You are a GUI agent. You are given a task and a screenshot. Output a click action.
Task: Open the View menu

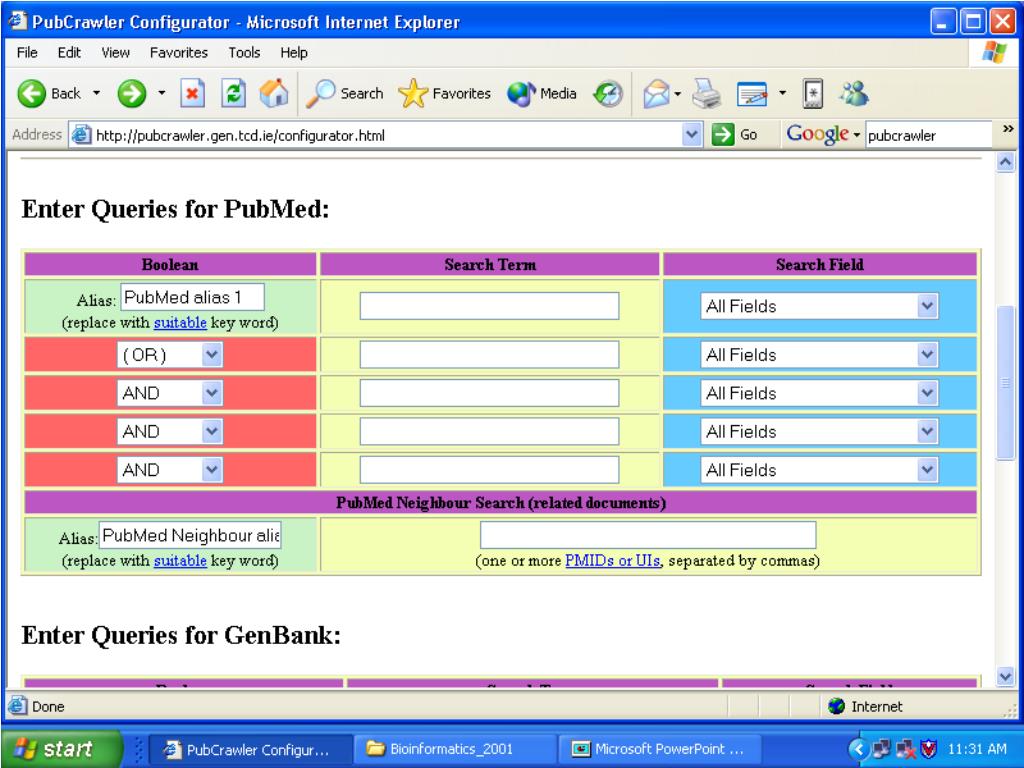(116, 53)
